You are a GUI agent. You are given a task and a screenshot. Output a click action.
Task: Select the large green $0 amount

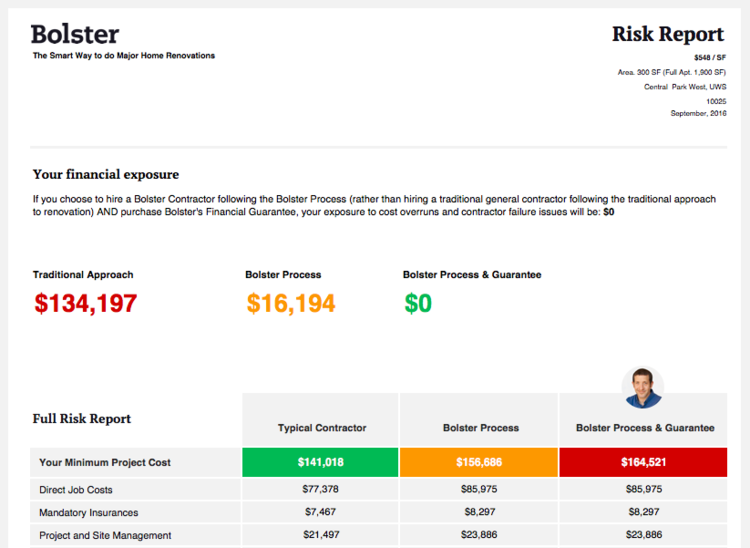click(x=418, y=303)
